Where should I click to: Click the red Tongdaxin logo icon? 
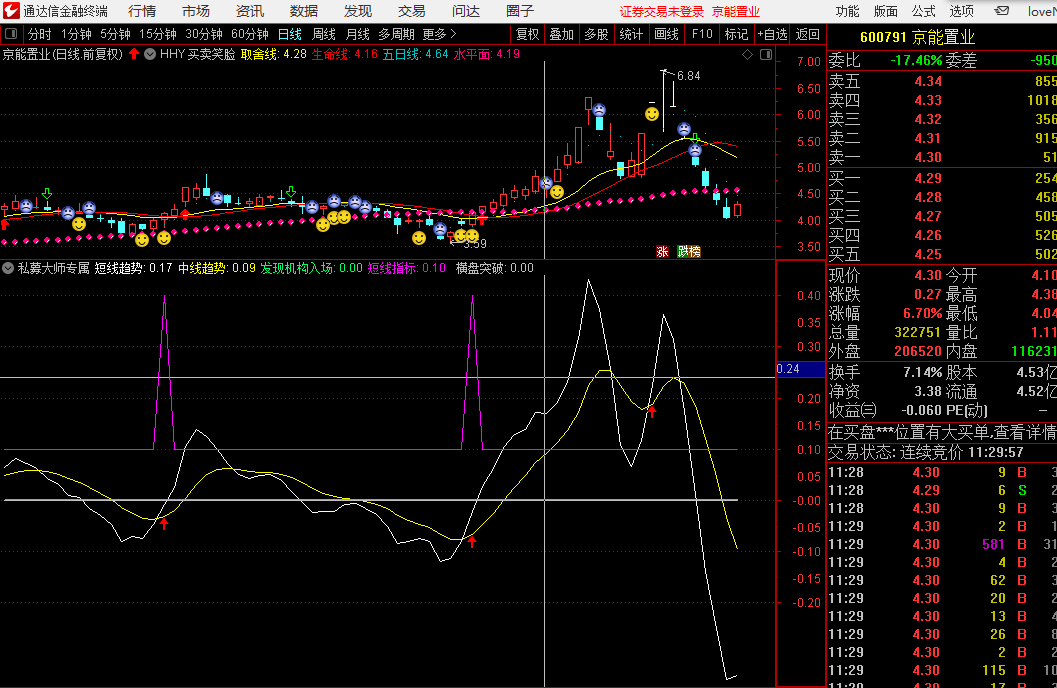point(11,11)
